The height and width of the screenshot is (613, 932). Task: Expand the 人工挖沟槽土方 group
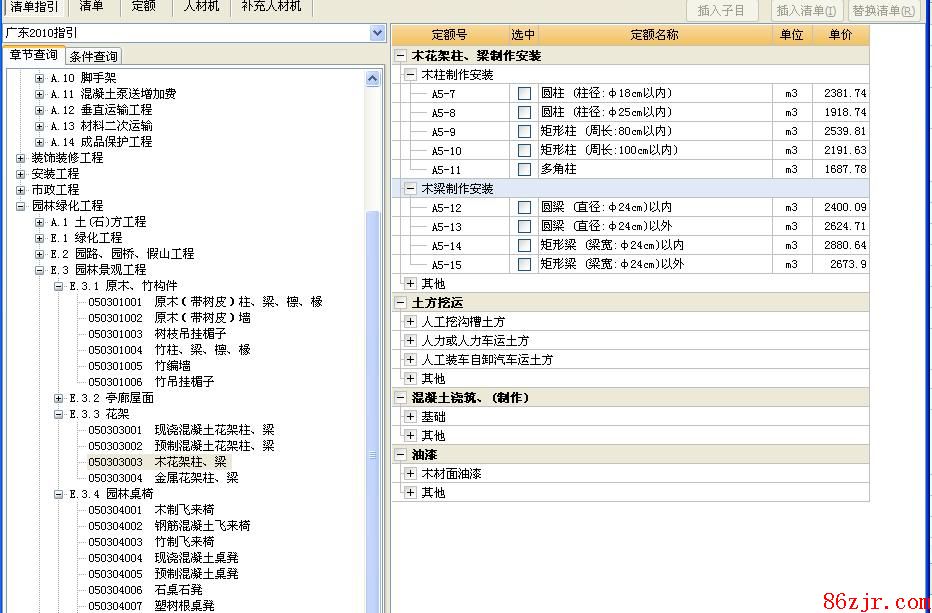pos(410,322)
